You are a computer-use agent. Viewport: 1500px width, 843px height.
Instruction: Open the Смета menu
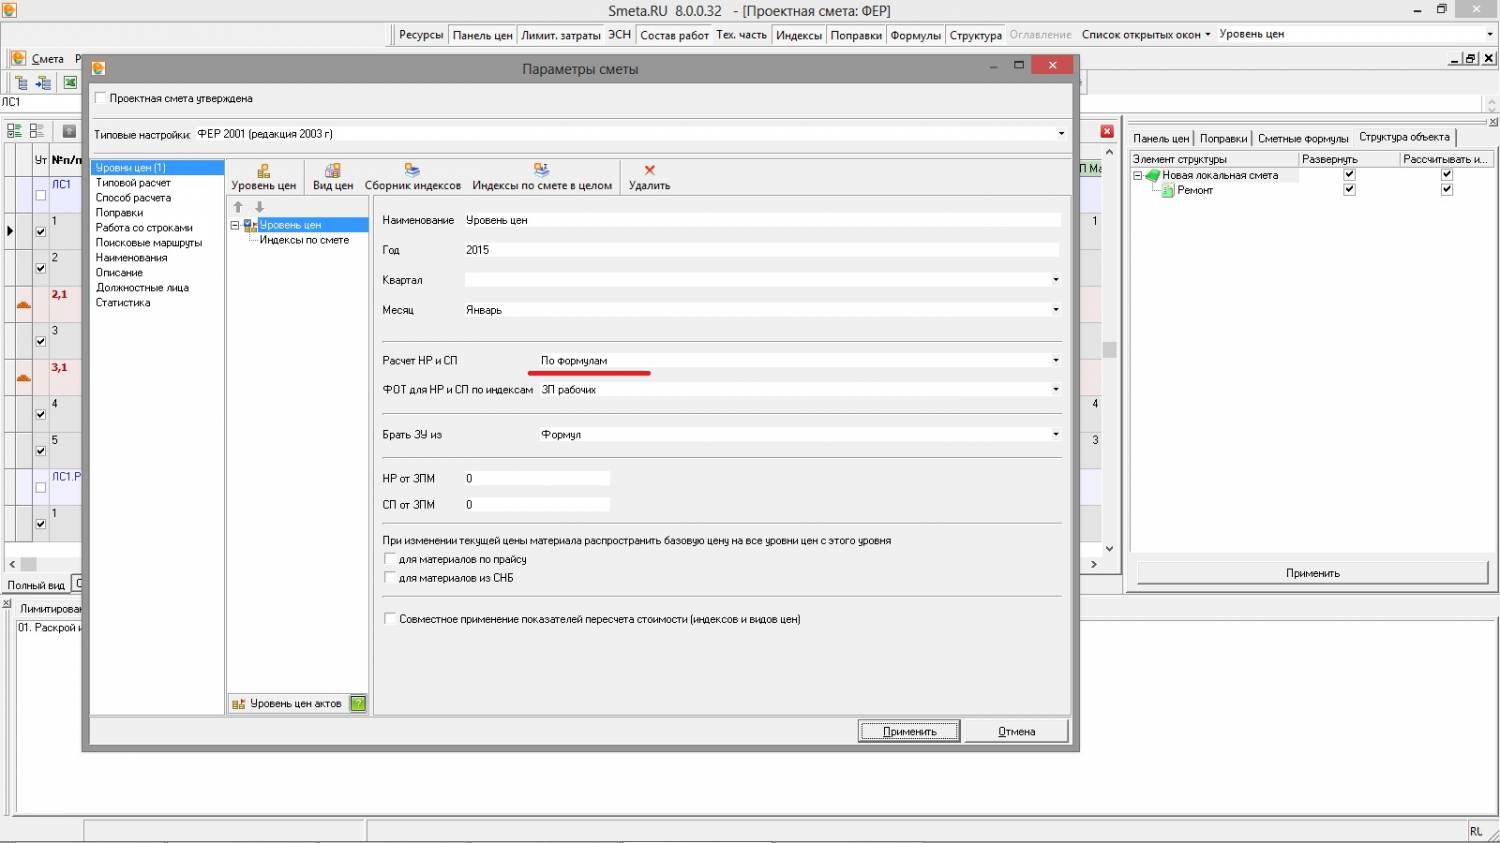[47, 59]
